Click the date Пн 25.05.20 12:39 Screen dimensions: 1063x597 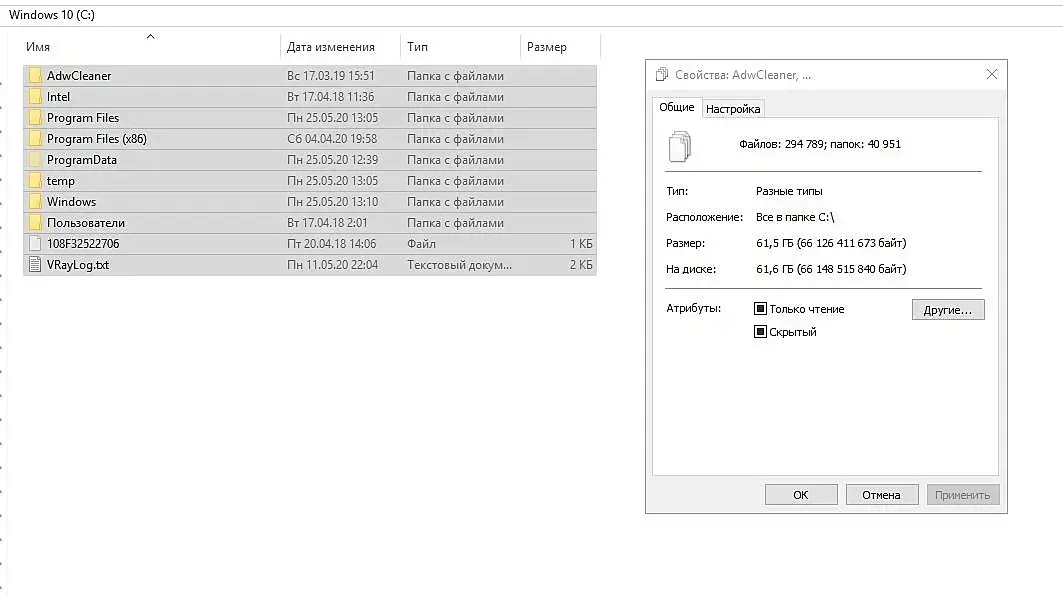click(332, 159)
